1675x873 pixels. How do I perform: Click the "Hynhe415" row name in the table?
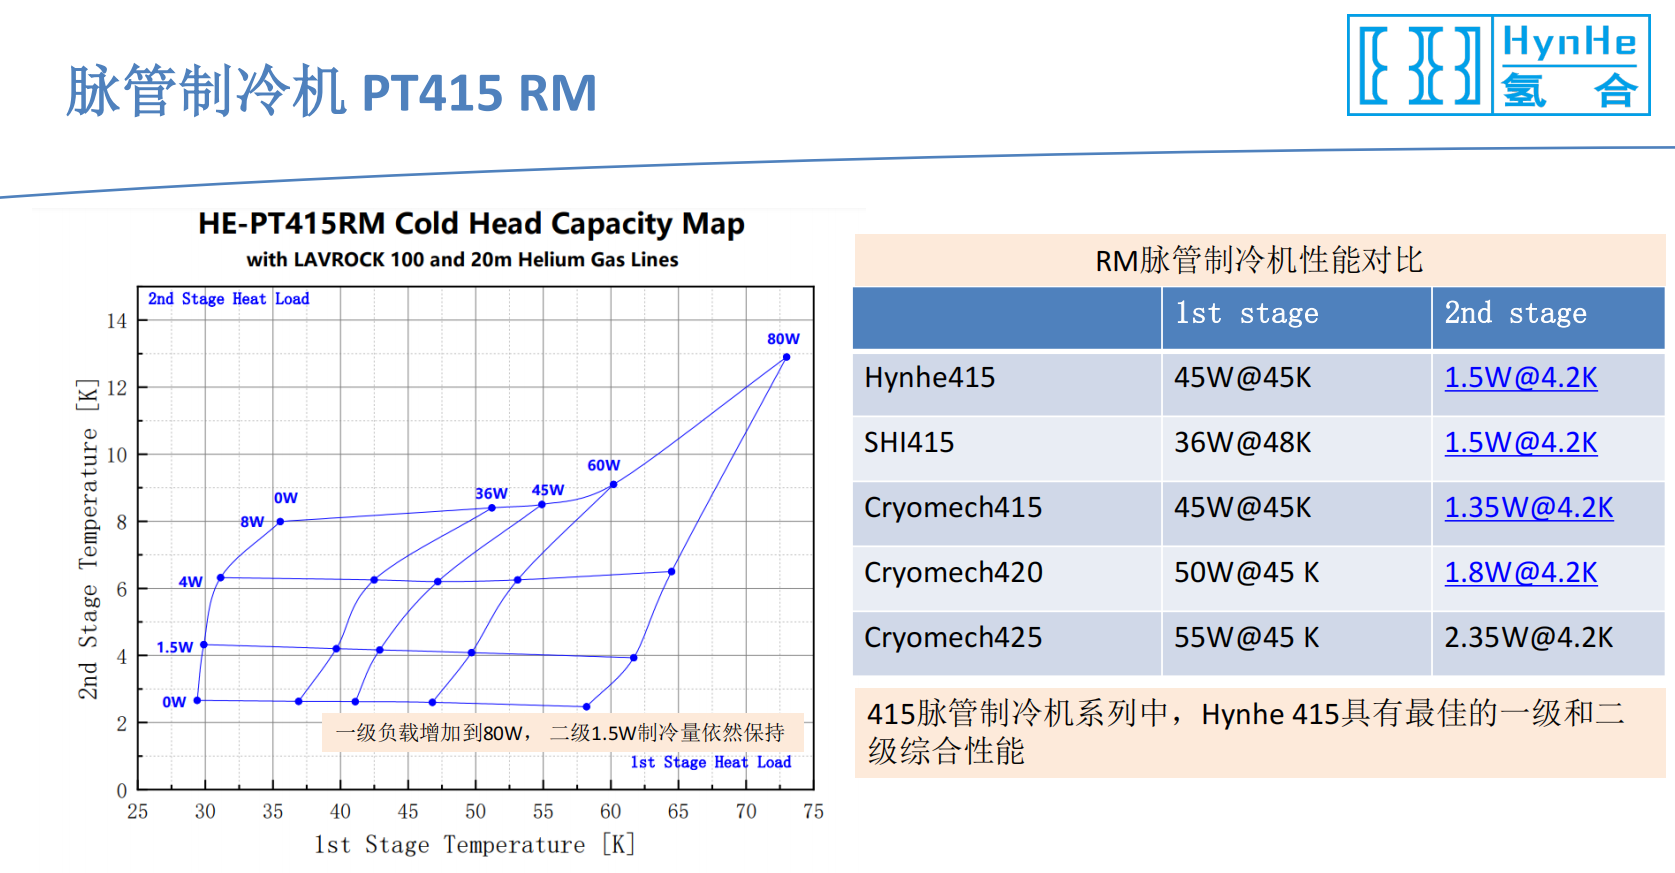pyautogui.click(x=930, y=378)
